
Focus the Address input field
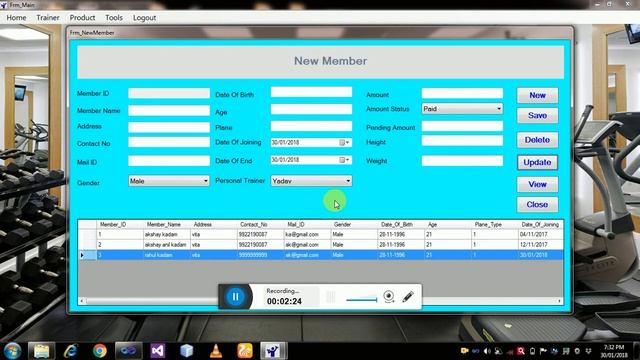click(169, 127)
